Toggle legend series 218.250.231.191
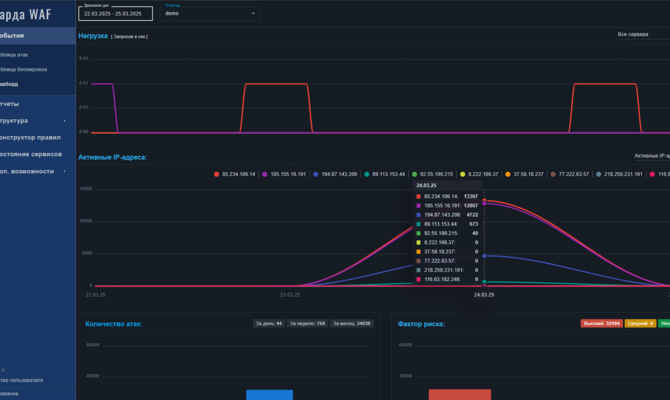The height and width of the screenshot is (400, 670). 619,174
